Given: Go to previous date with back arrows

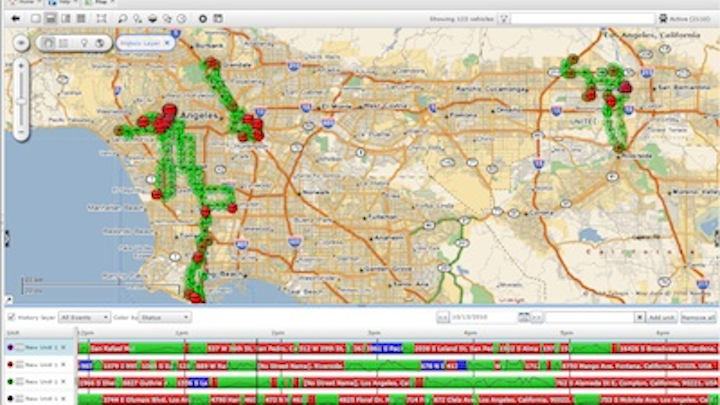Looking at the screenshot, I should point(443,317).
